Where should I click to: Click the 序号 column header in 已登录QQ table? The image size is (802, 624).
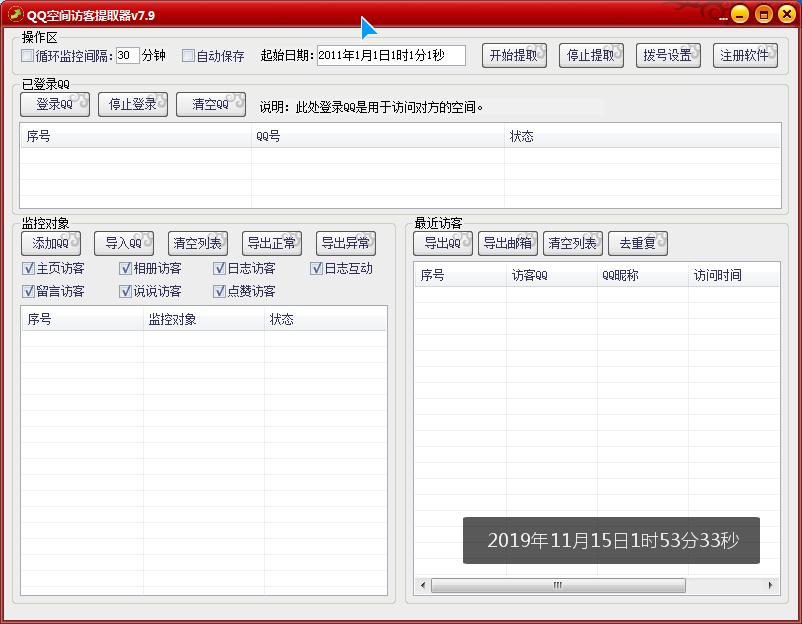(136, 136)
